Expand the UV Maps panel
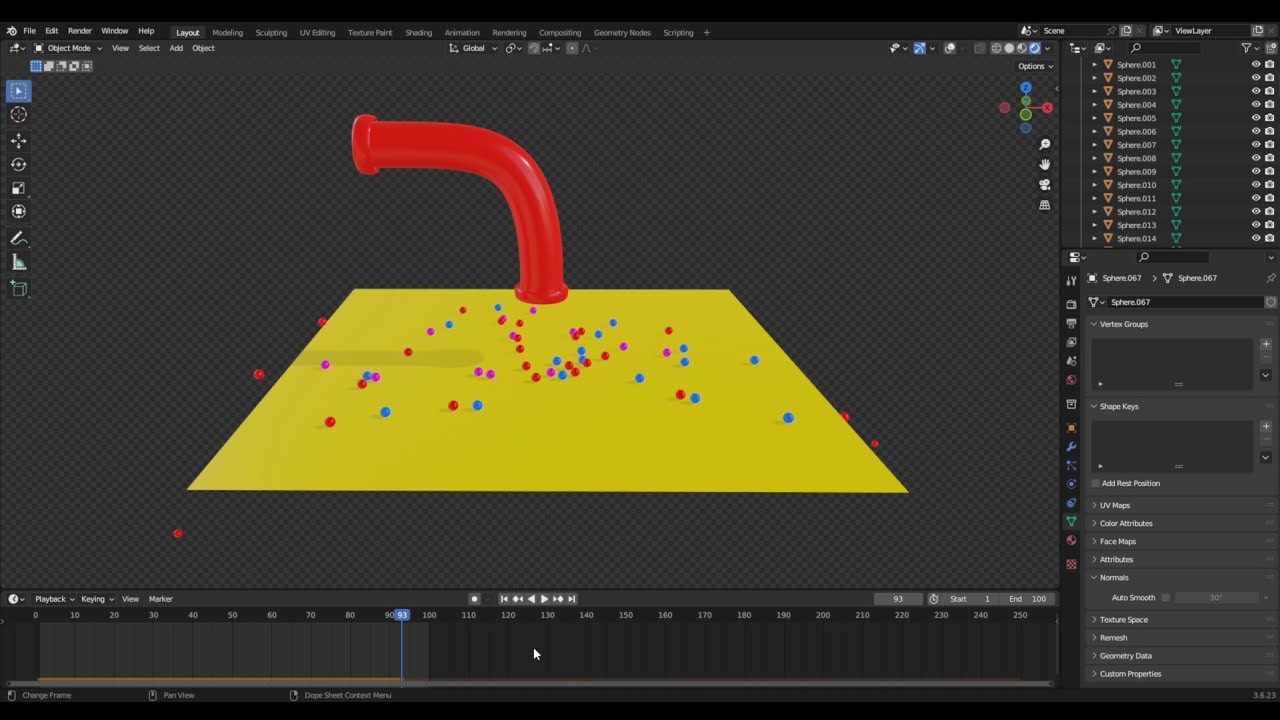Screen dimensions: 1280x720 coord(1115,505)
